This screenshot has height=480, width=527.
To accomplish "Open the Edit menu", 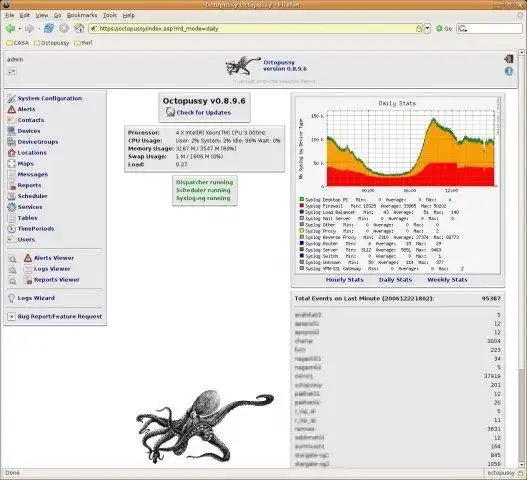I will tap(25, 15).
